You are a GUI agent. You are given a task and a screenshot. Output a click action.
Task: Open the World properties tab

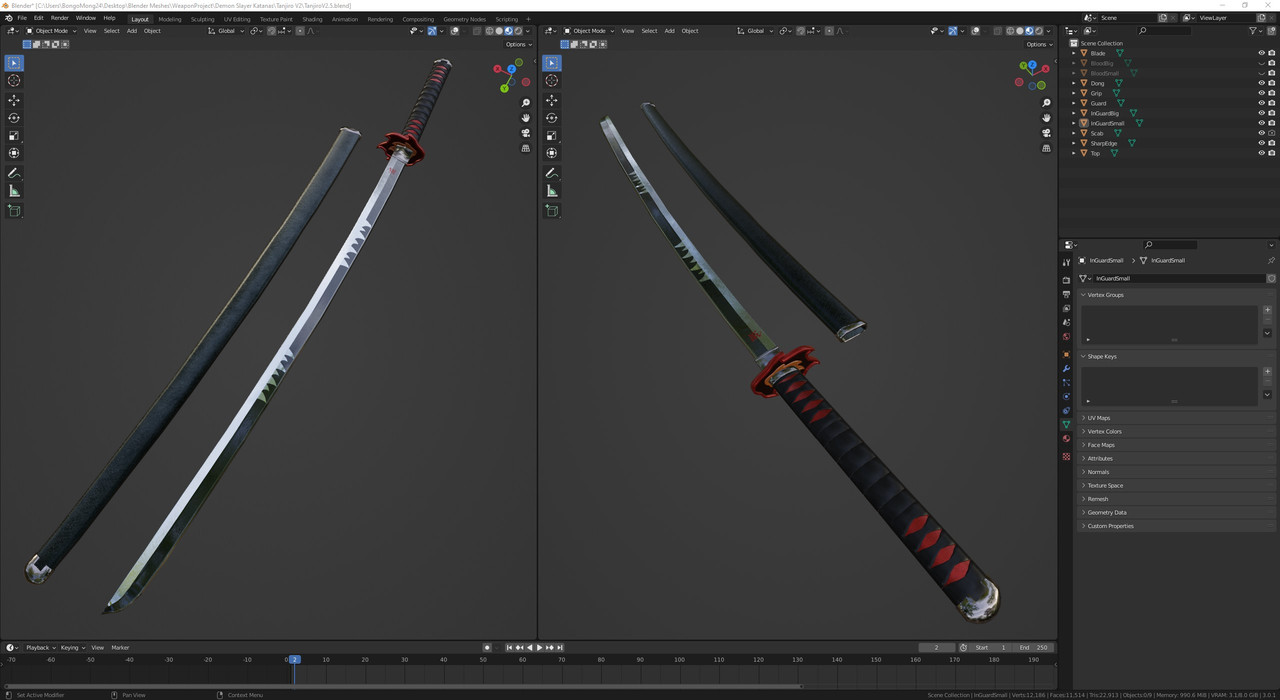click(x=1066, y=336)
